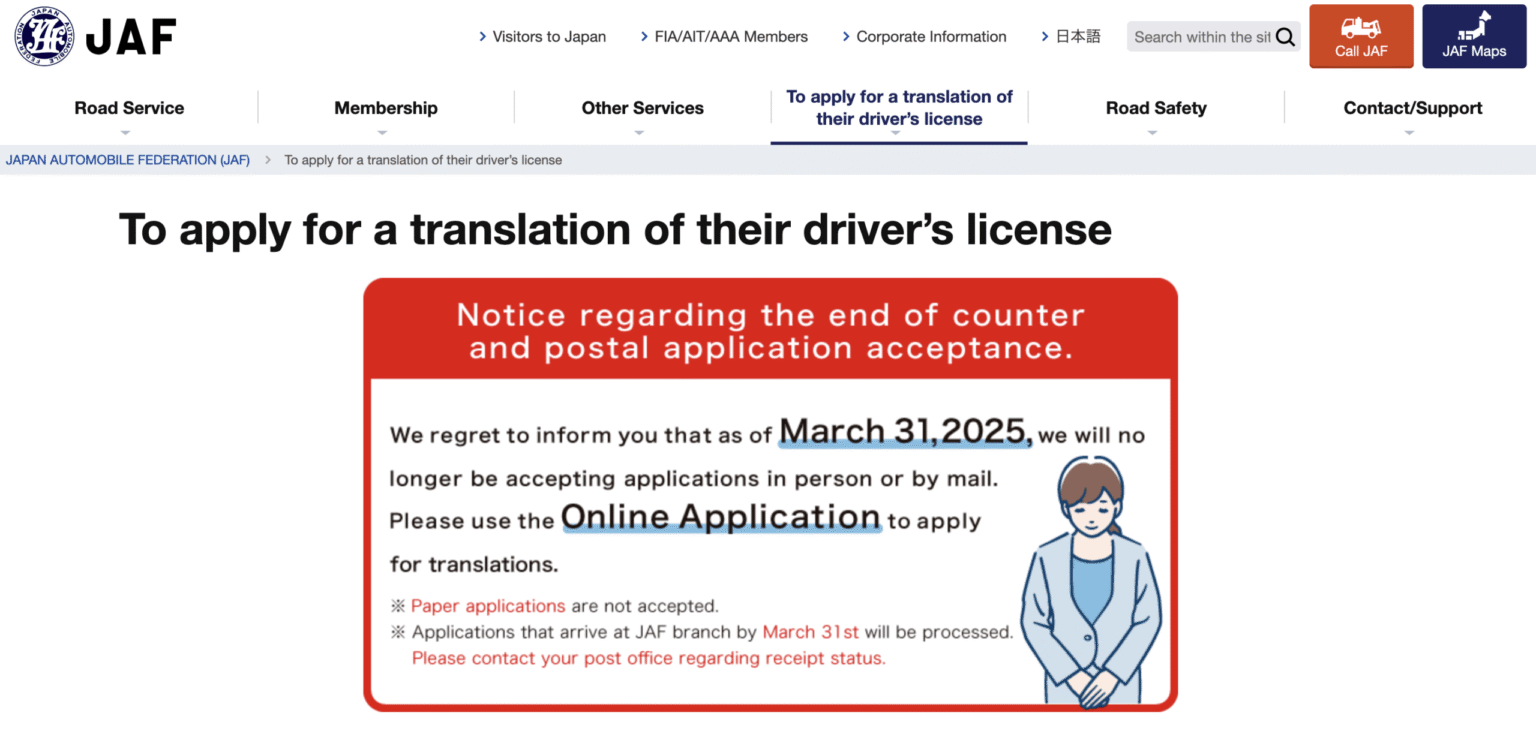Screen dimensions: 1536x731
Task: Click the JAF tow truck Call JAF icon
Action: pos(1360,27)
